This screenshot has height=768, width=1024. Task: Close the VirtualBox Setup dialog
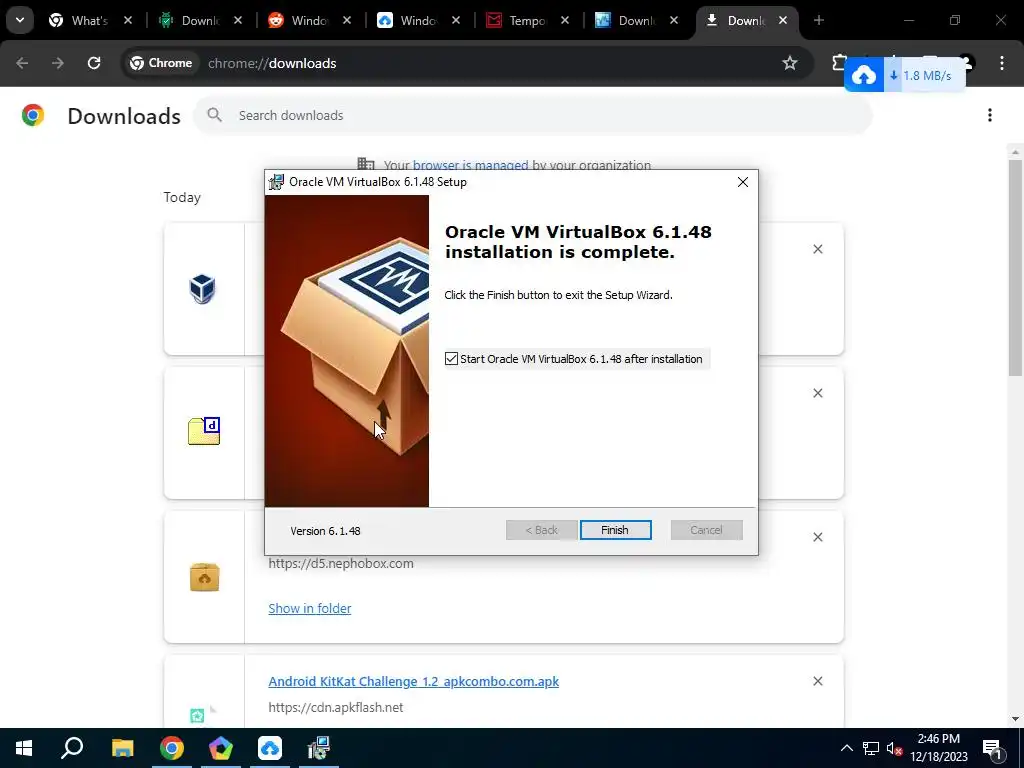click(743, 182)
